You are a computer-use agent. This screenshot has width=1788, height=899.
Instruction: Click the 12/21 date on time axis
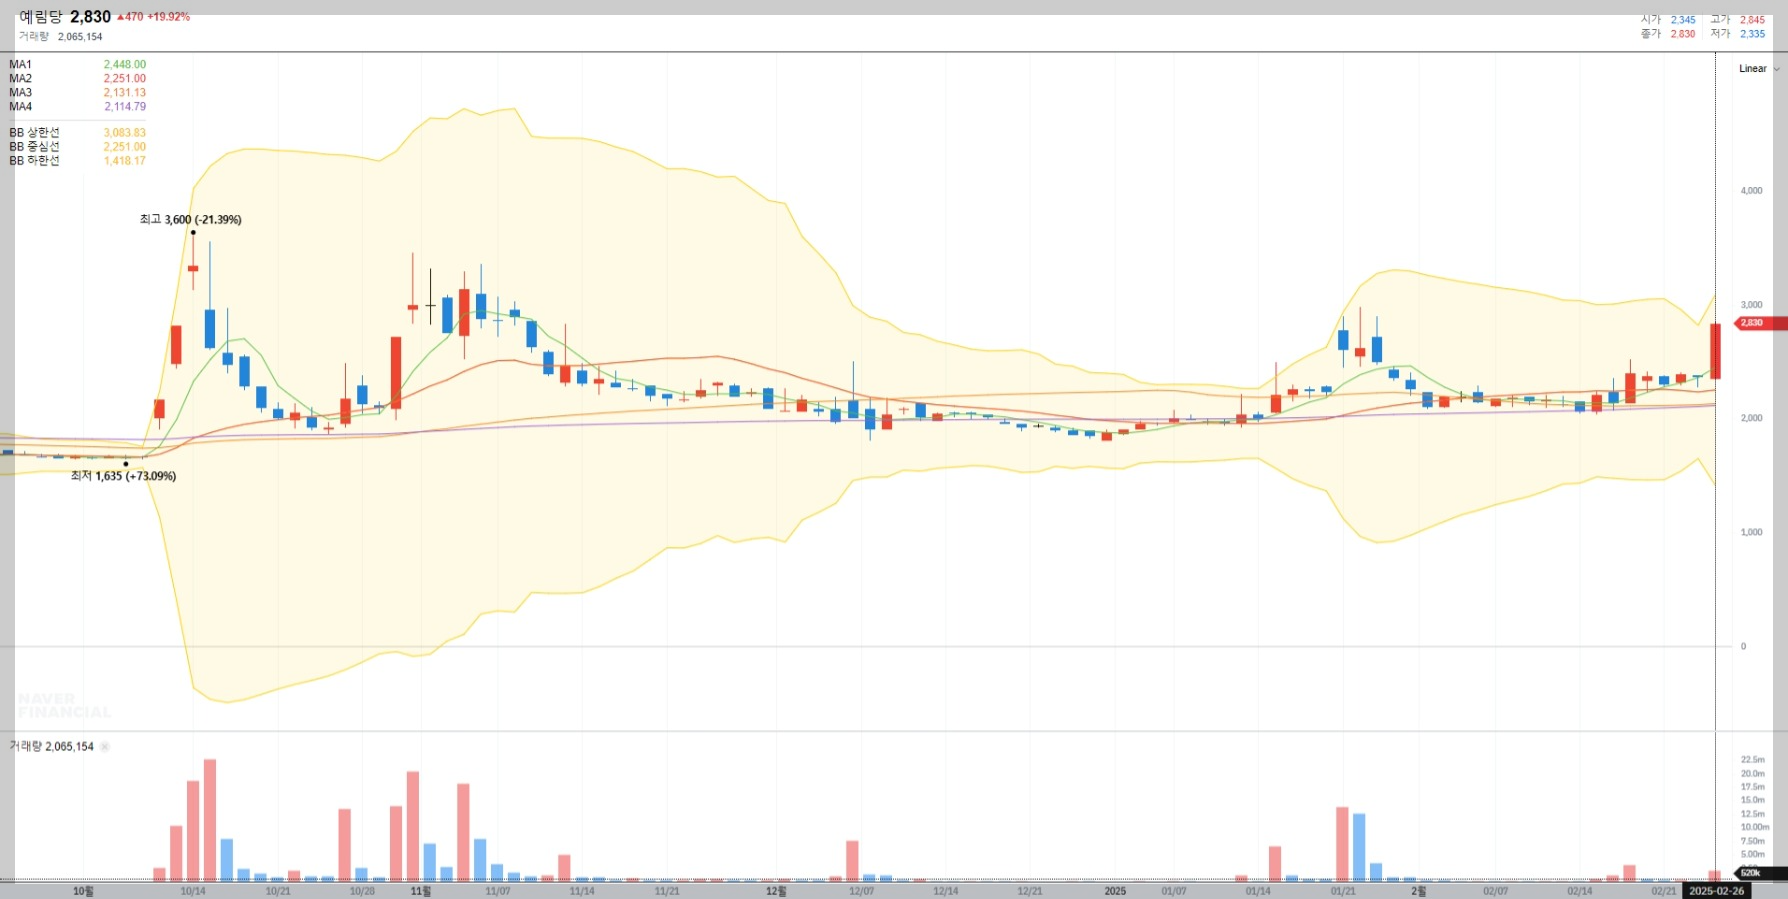point(1029,891)
